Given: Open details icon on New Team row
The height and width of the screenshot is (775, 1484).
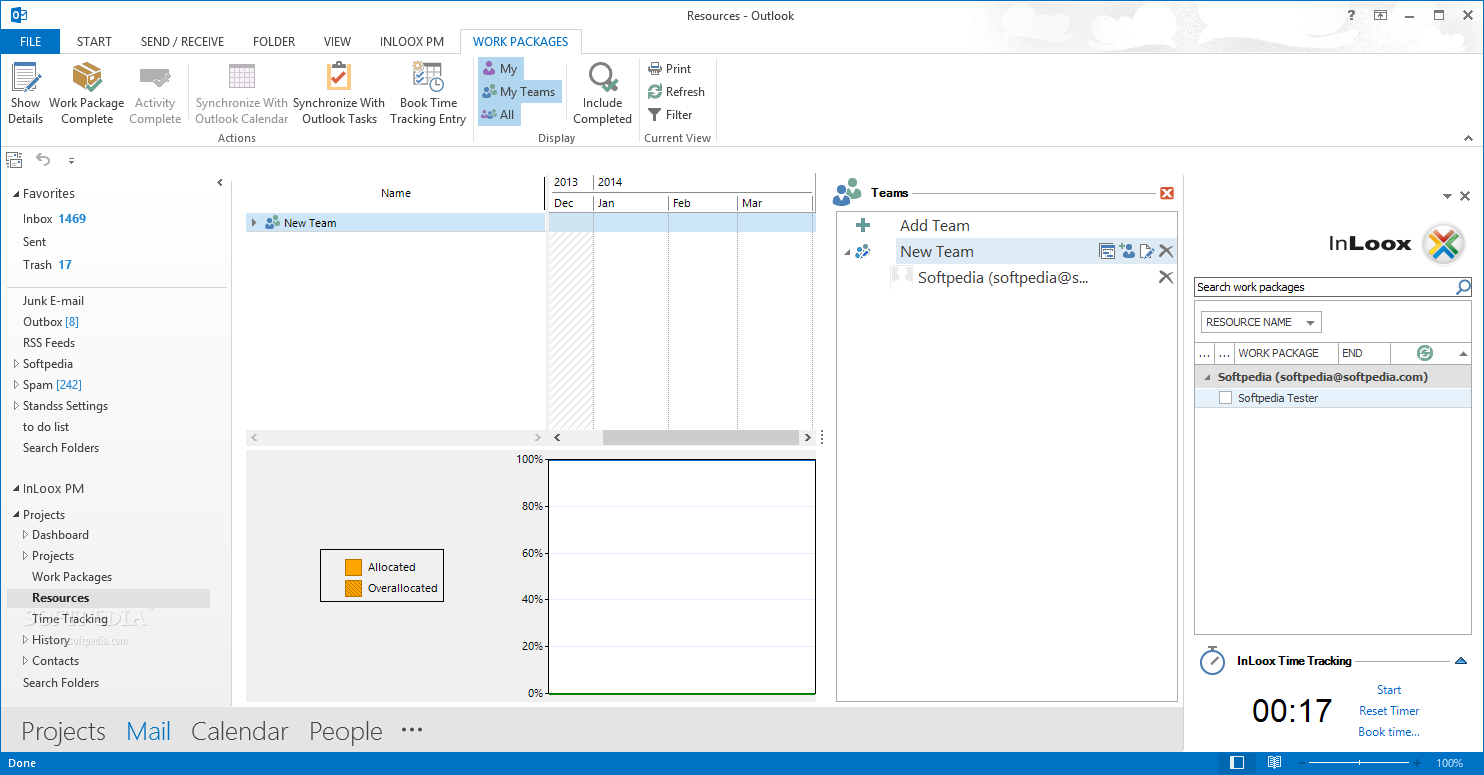Looking at the screenshot, I should point(1107,252).
